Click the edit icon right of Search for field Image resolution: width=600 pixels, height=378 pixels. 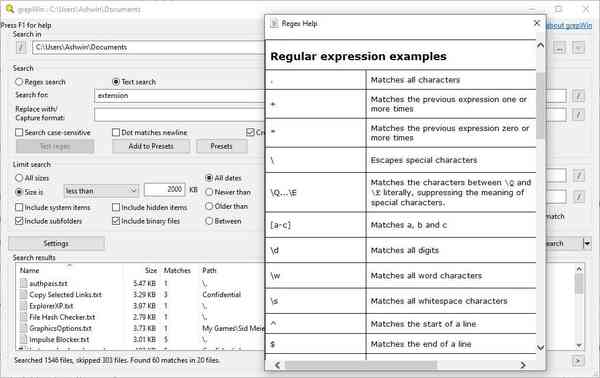[578, 96]
